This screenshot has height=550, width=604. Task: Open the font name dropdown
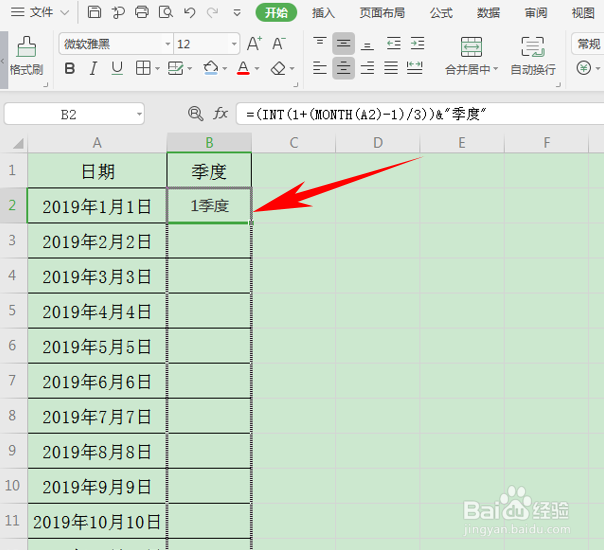click(x=168, y=44)
